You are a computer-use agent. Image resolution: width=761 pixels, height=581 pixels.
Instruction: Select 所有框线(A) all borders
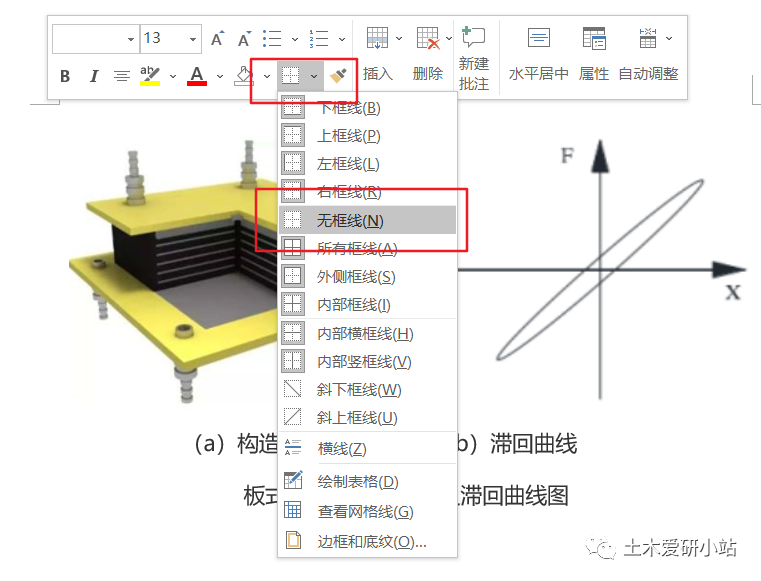368,249
